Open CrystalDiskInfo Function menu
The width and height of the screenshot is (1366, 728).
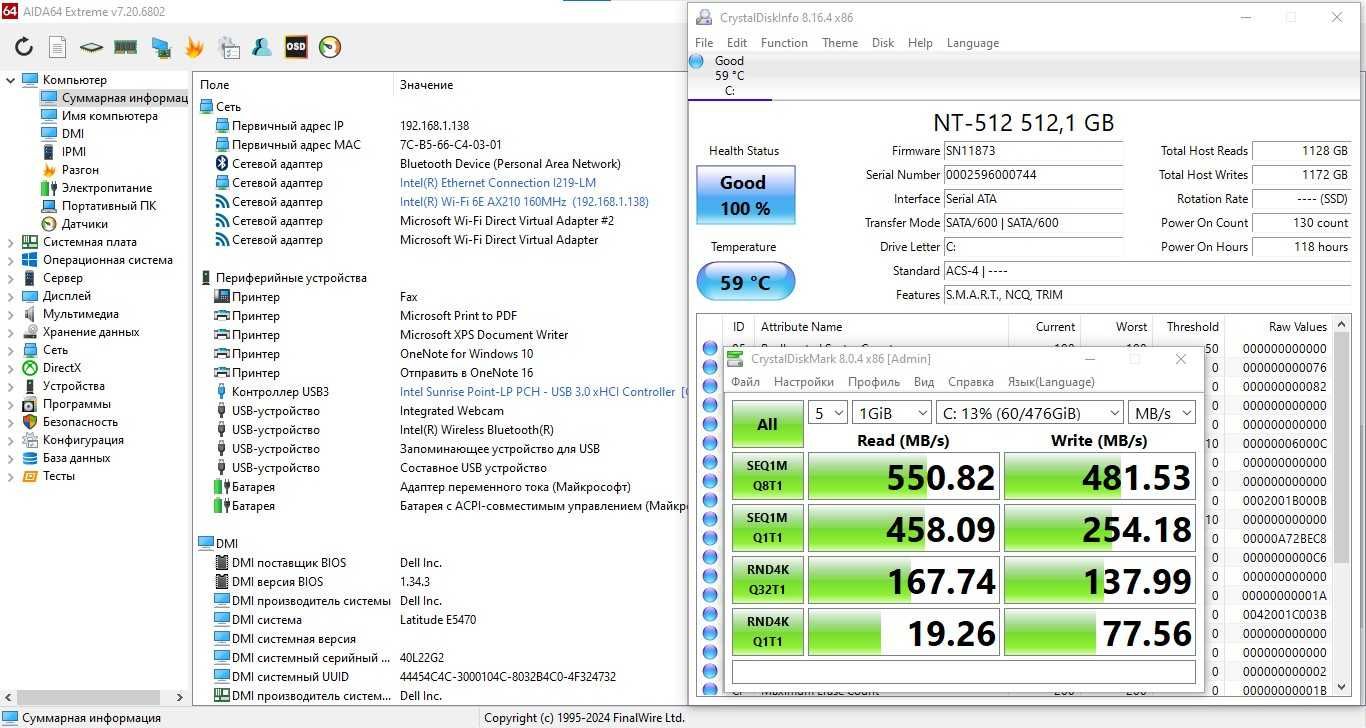(x=784, y=43)
